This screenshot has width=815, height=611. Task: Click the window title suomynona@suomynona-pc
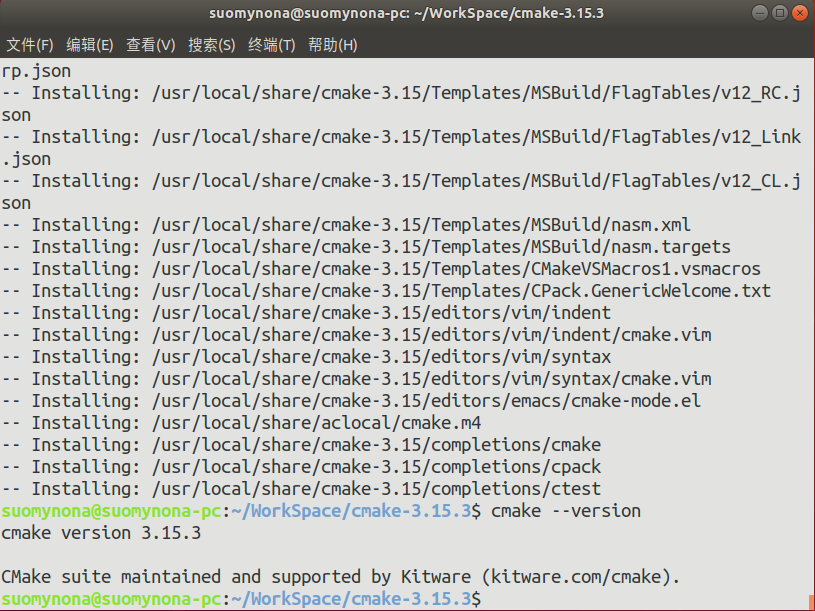(406, 13)
